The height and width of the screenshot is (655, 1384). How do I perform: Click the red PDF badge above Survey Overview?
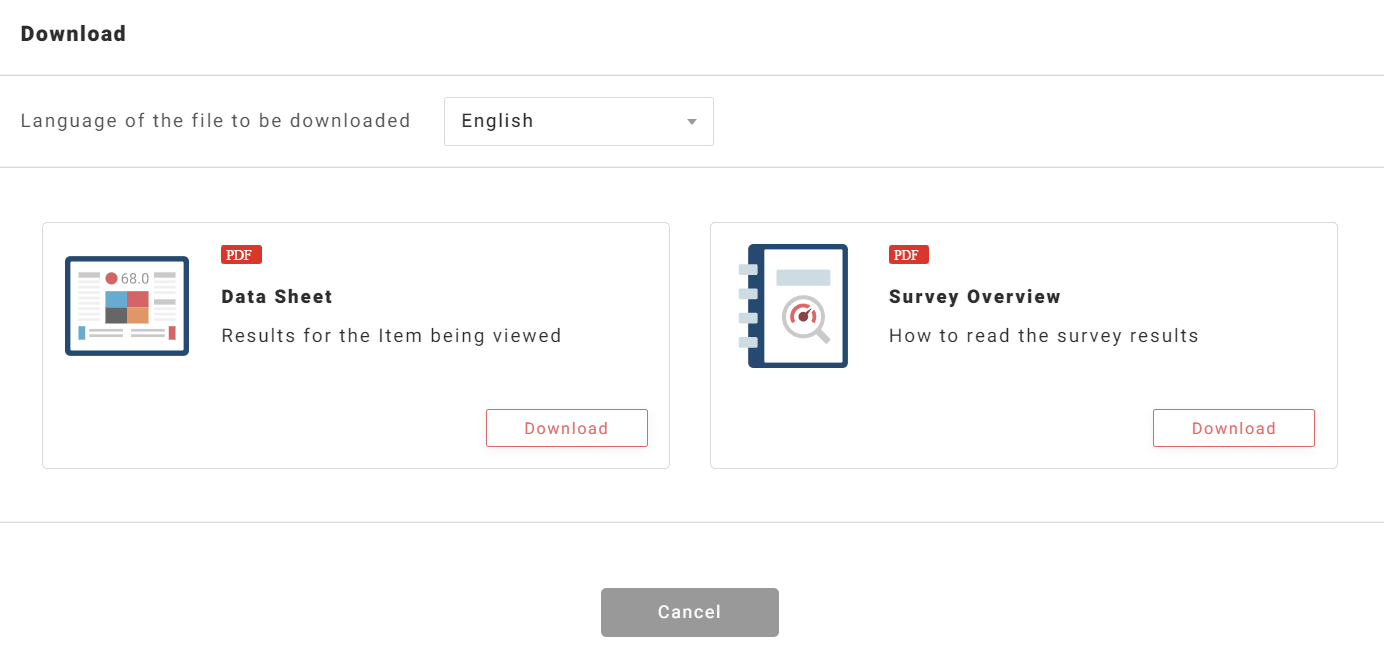[908, 255]
